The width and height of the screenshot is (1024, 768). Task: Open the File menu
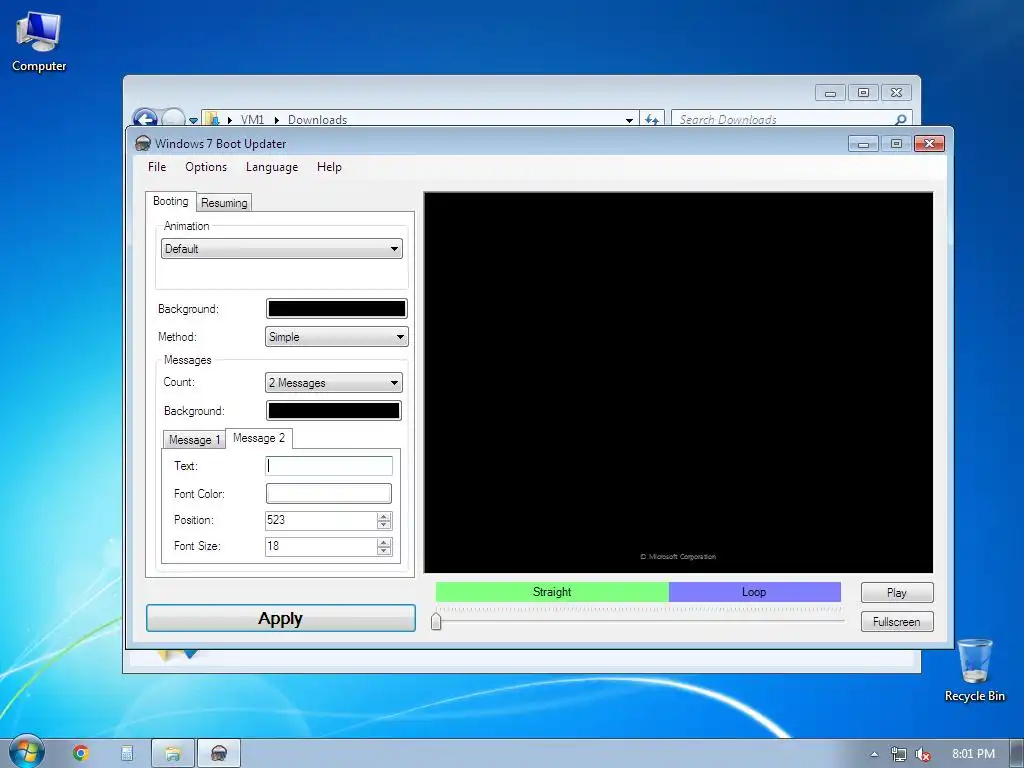point(157,167)
